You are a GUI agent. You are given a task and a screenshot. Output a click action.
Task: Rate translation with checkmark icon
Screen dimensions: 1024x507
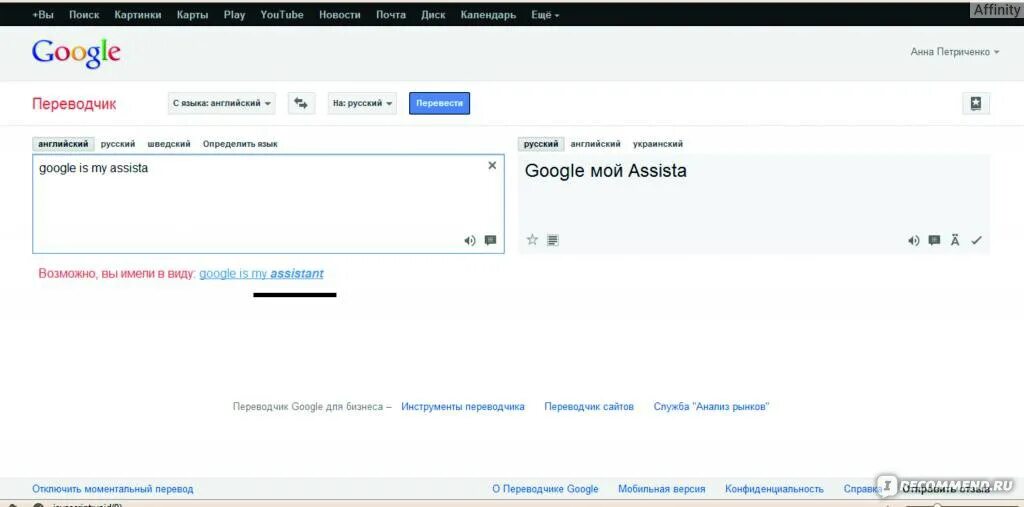976,240
